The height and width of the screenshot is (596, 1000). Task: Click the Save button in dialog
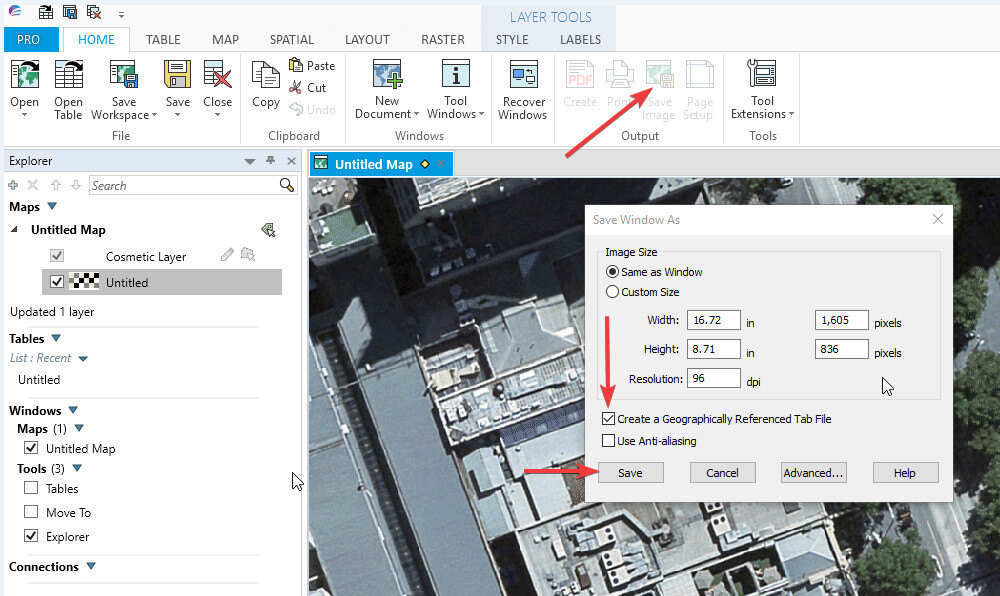[630, 473]
